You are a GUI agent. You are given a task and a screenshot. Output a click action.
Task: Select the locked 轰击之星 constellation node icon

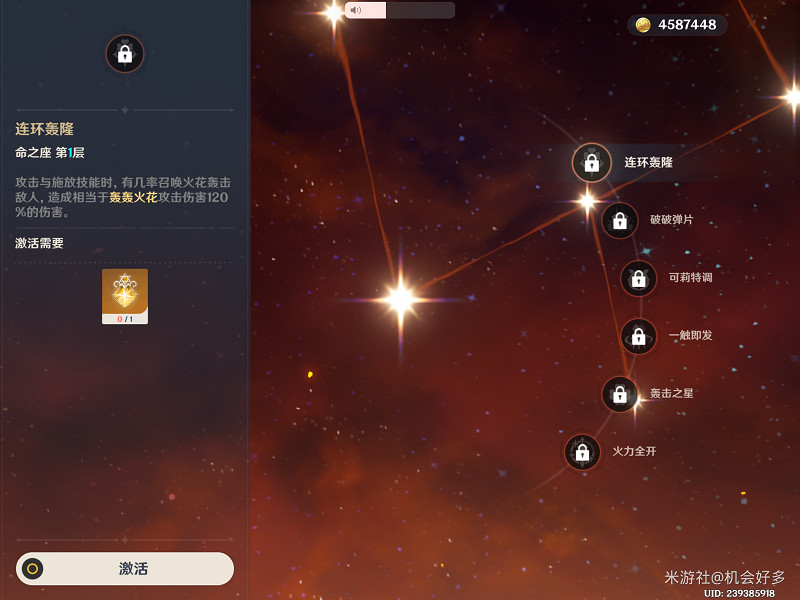[619, 394]
